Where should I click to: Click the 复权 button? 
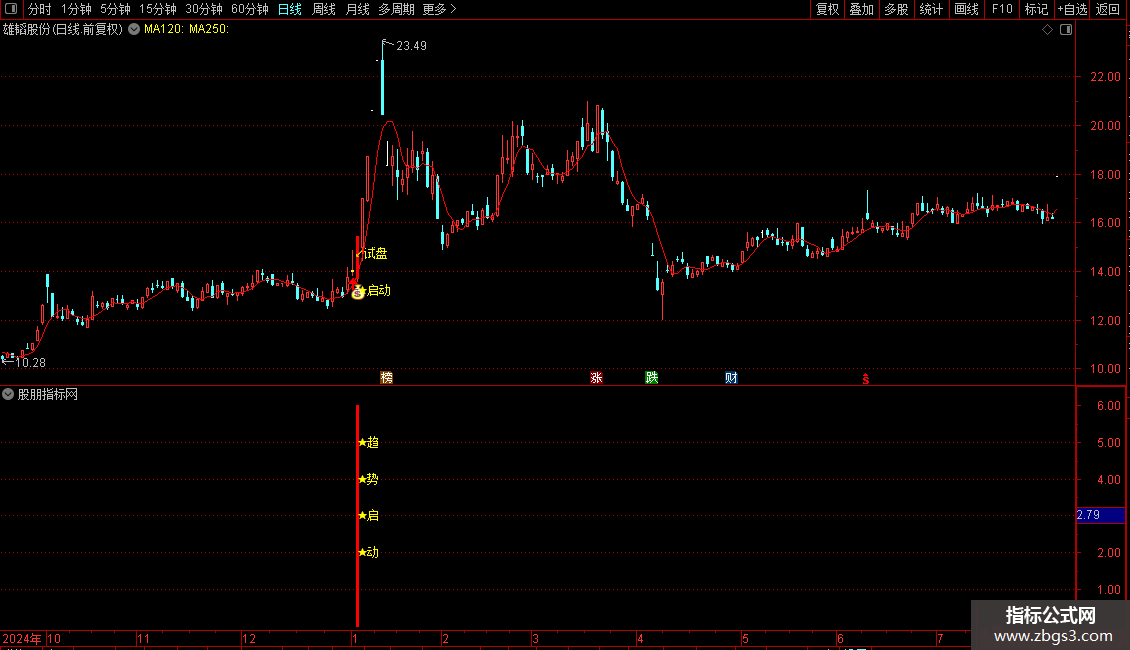pyautogui.click(x=827, y=9)
